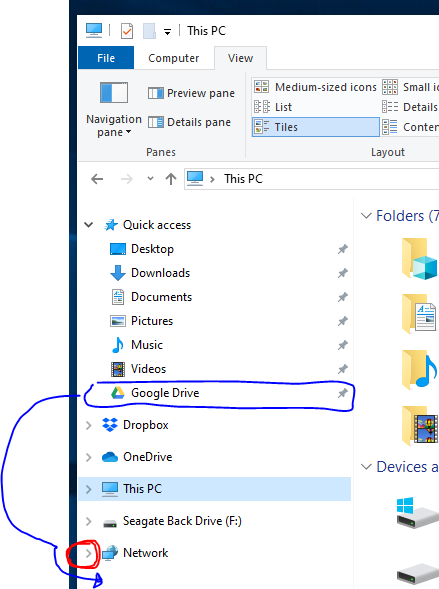Click the Back navigation arrow
The height and width of the screenshot is (589, 439).
click(x=97, y=179)
